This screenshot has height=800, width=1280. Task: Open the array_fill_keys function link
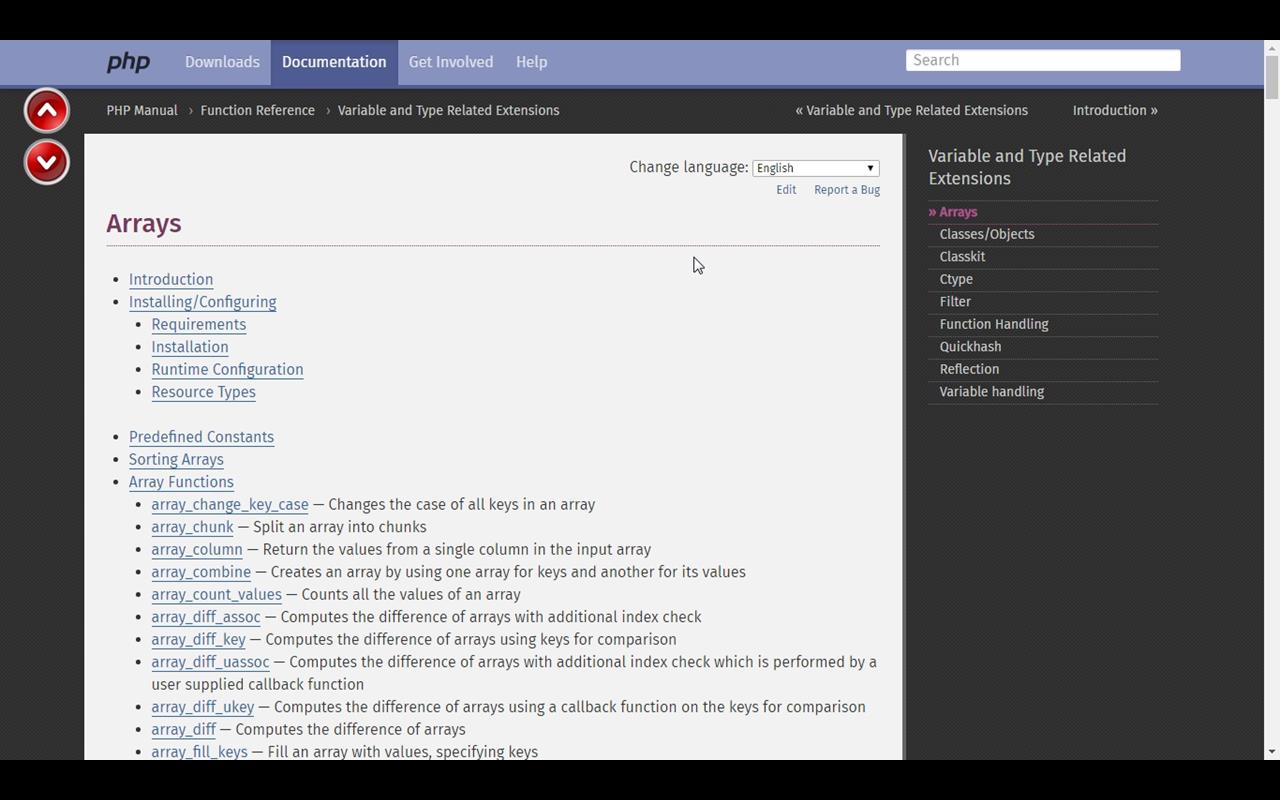coord(199,752)
